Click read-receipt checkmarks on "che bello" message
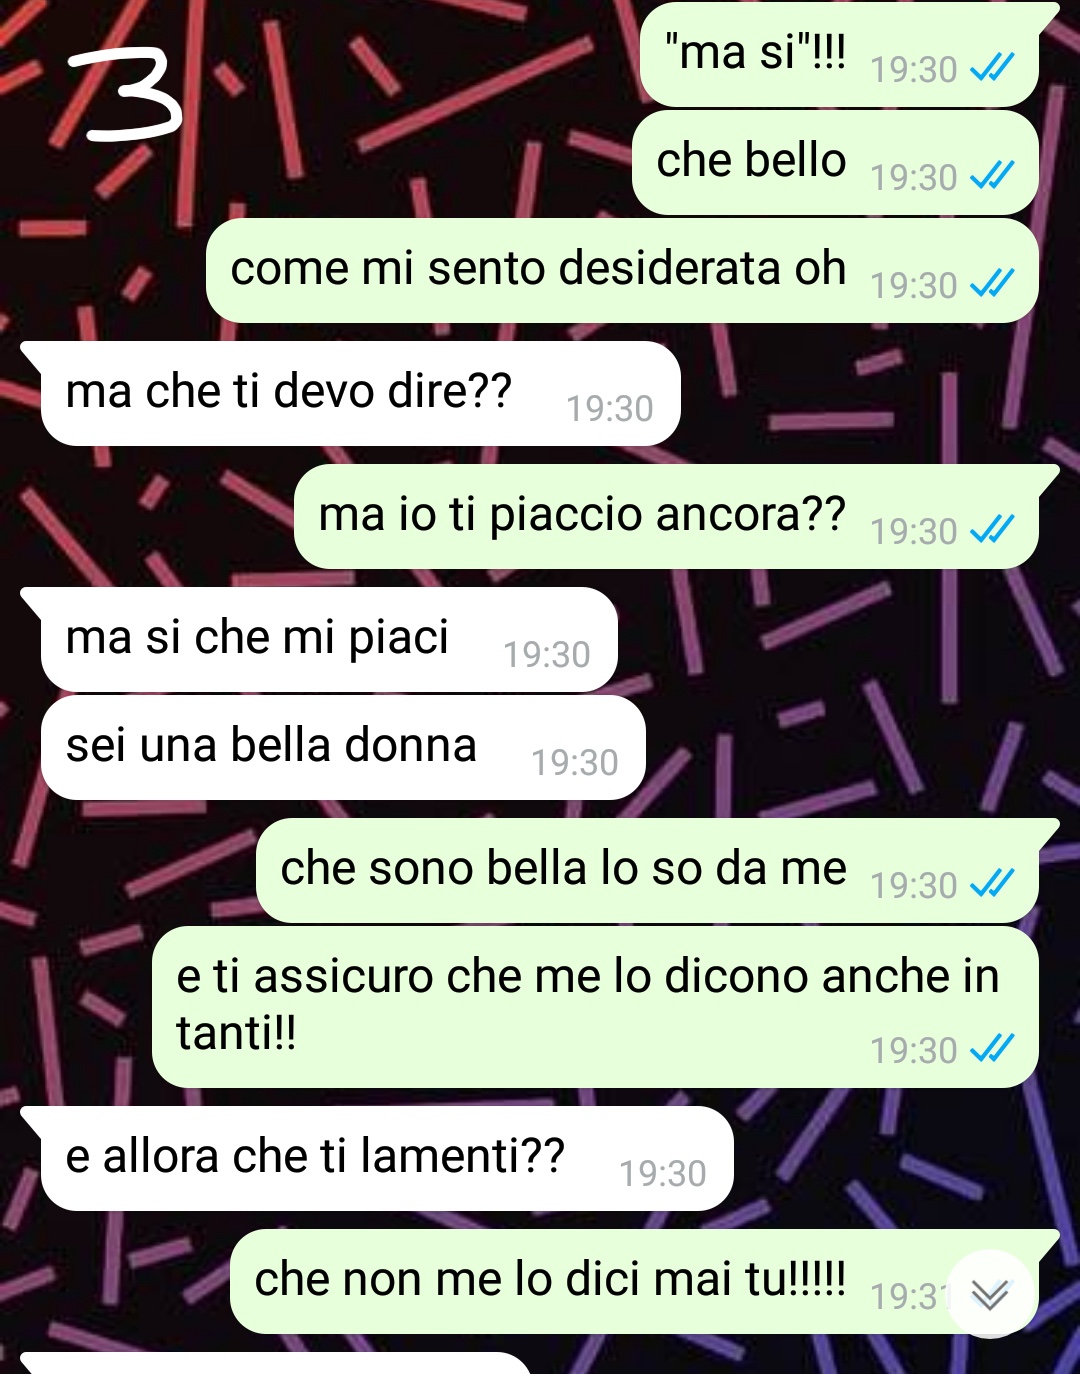Image resolution: width=1080 pixels, height=1374 pixels. tap(992, 177)
